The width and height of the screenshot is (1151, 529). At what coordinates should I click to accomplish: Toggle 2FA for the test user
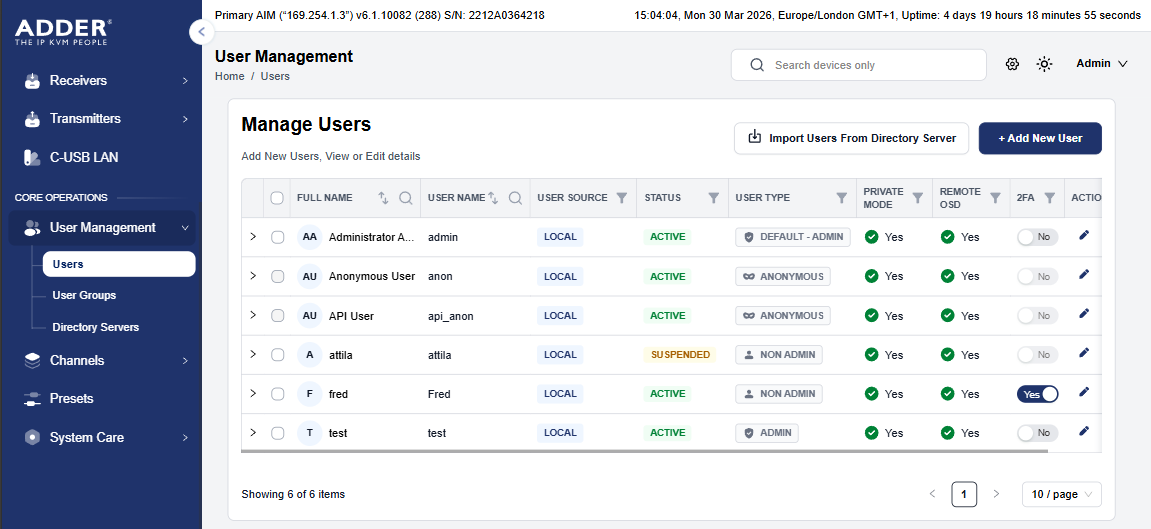[1037, 433]
